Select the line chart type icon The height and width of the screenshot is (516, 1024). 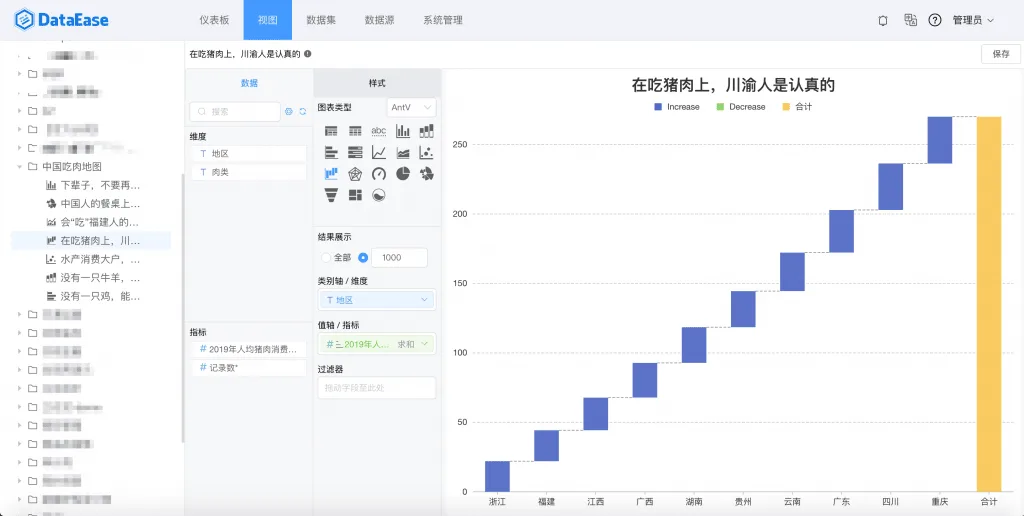click(379, 152)
